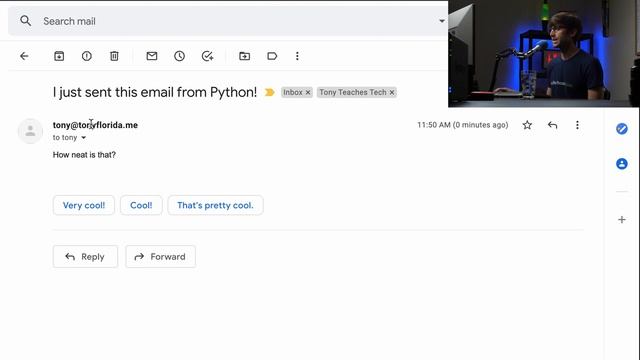The image size is (640, 360).
Task: Get add-ons with the plus icon
Action: pos(622,220)
